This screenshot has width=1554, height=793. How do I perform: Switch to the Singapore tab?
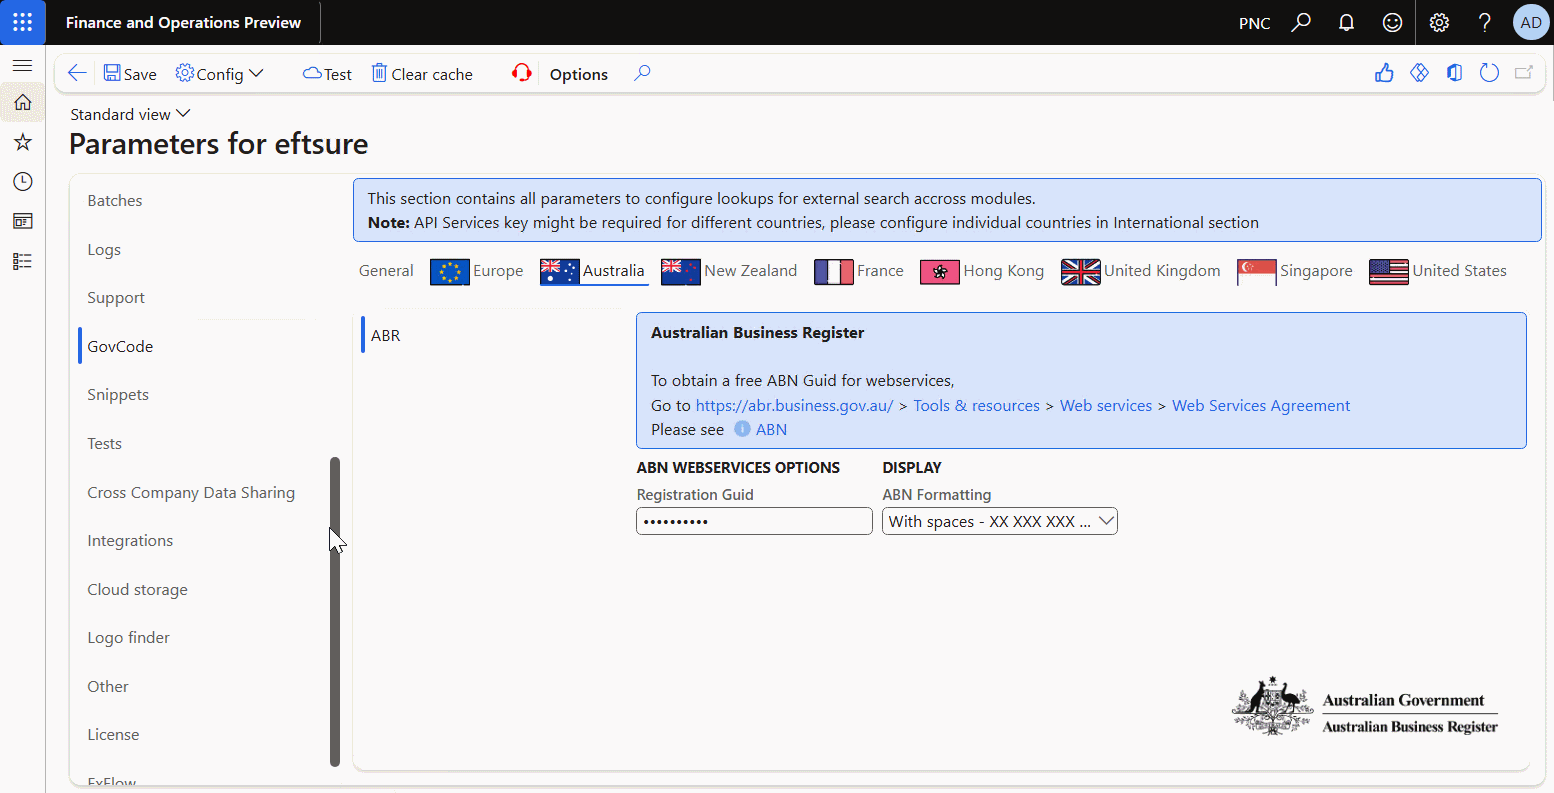click(1295, 271)
